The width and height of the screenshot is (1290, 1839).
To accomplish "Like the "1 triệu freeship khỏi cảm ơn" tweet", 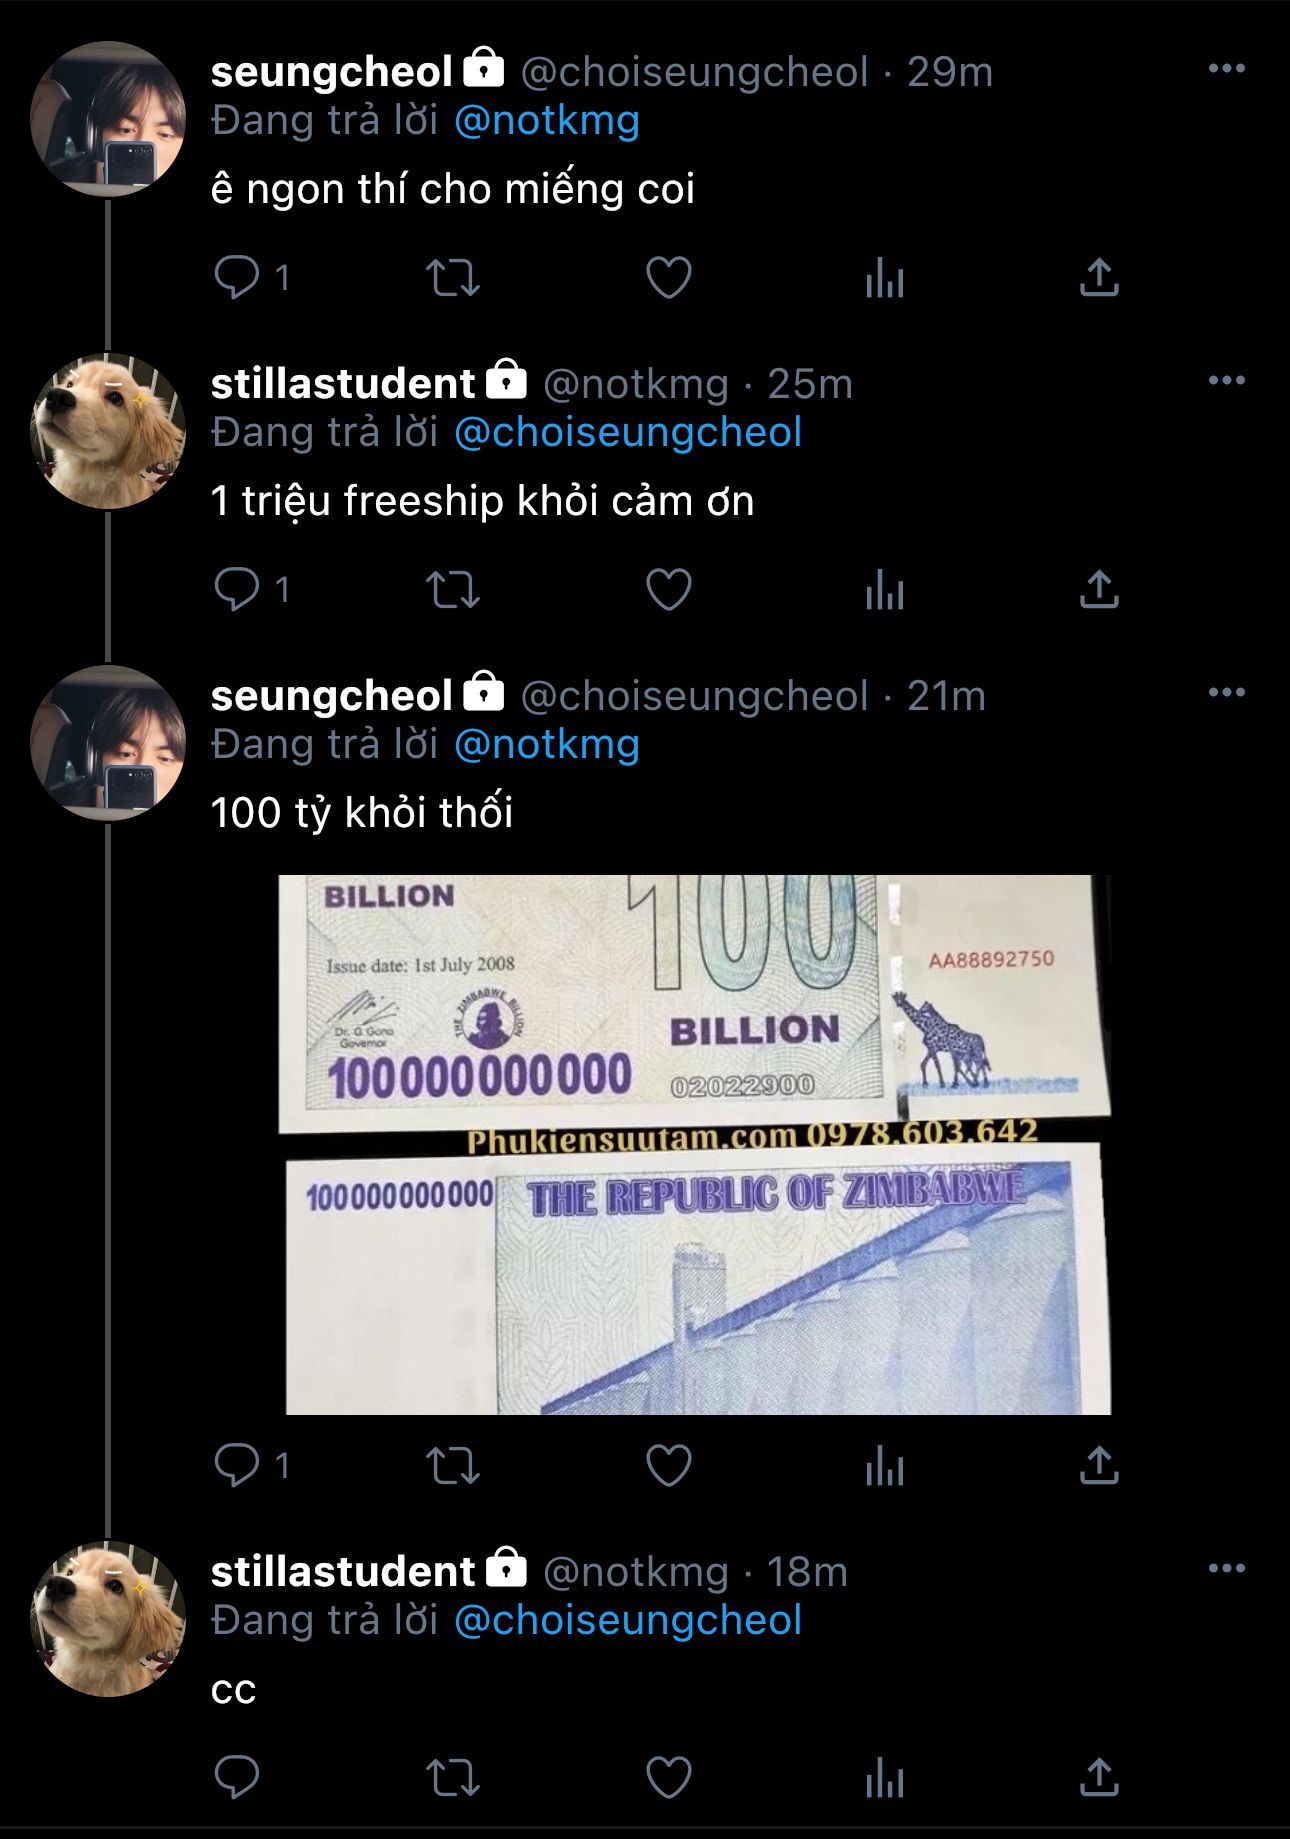I will pos(669,590).
